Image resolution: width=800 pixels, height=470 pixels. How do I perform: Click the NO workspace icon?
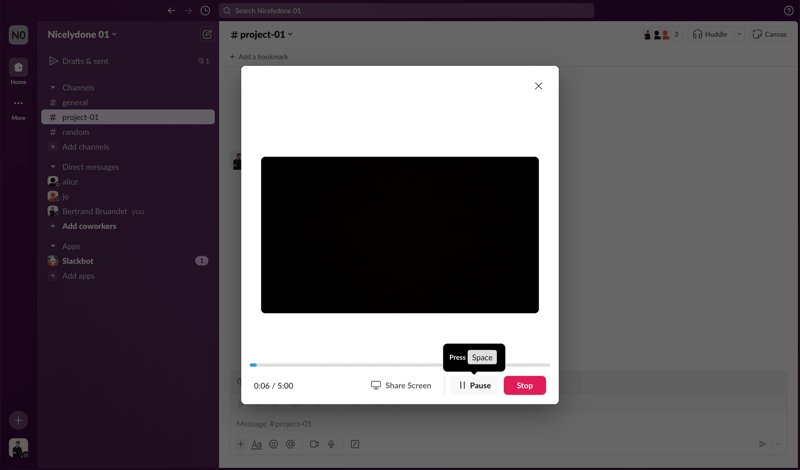tap(18, 35)
